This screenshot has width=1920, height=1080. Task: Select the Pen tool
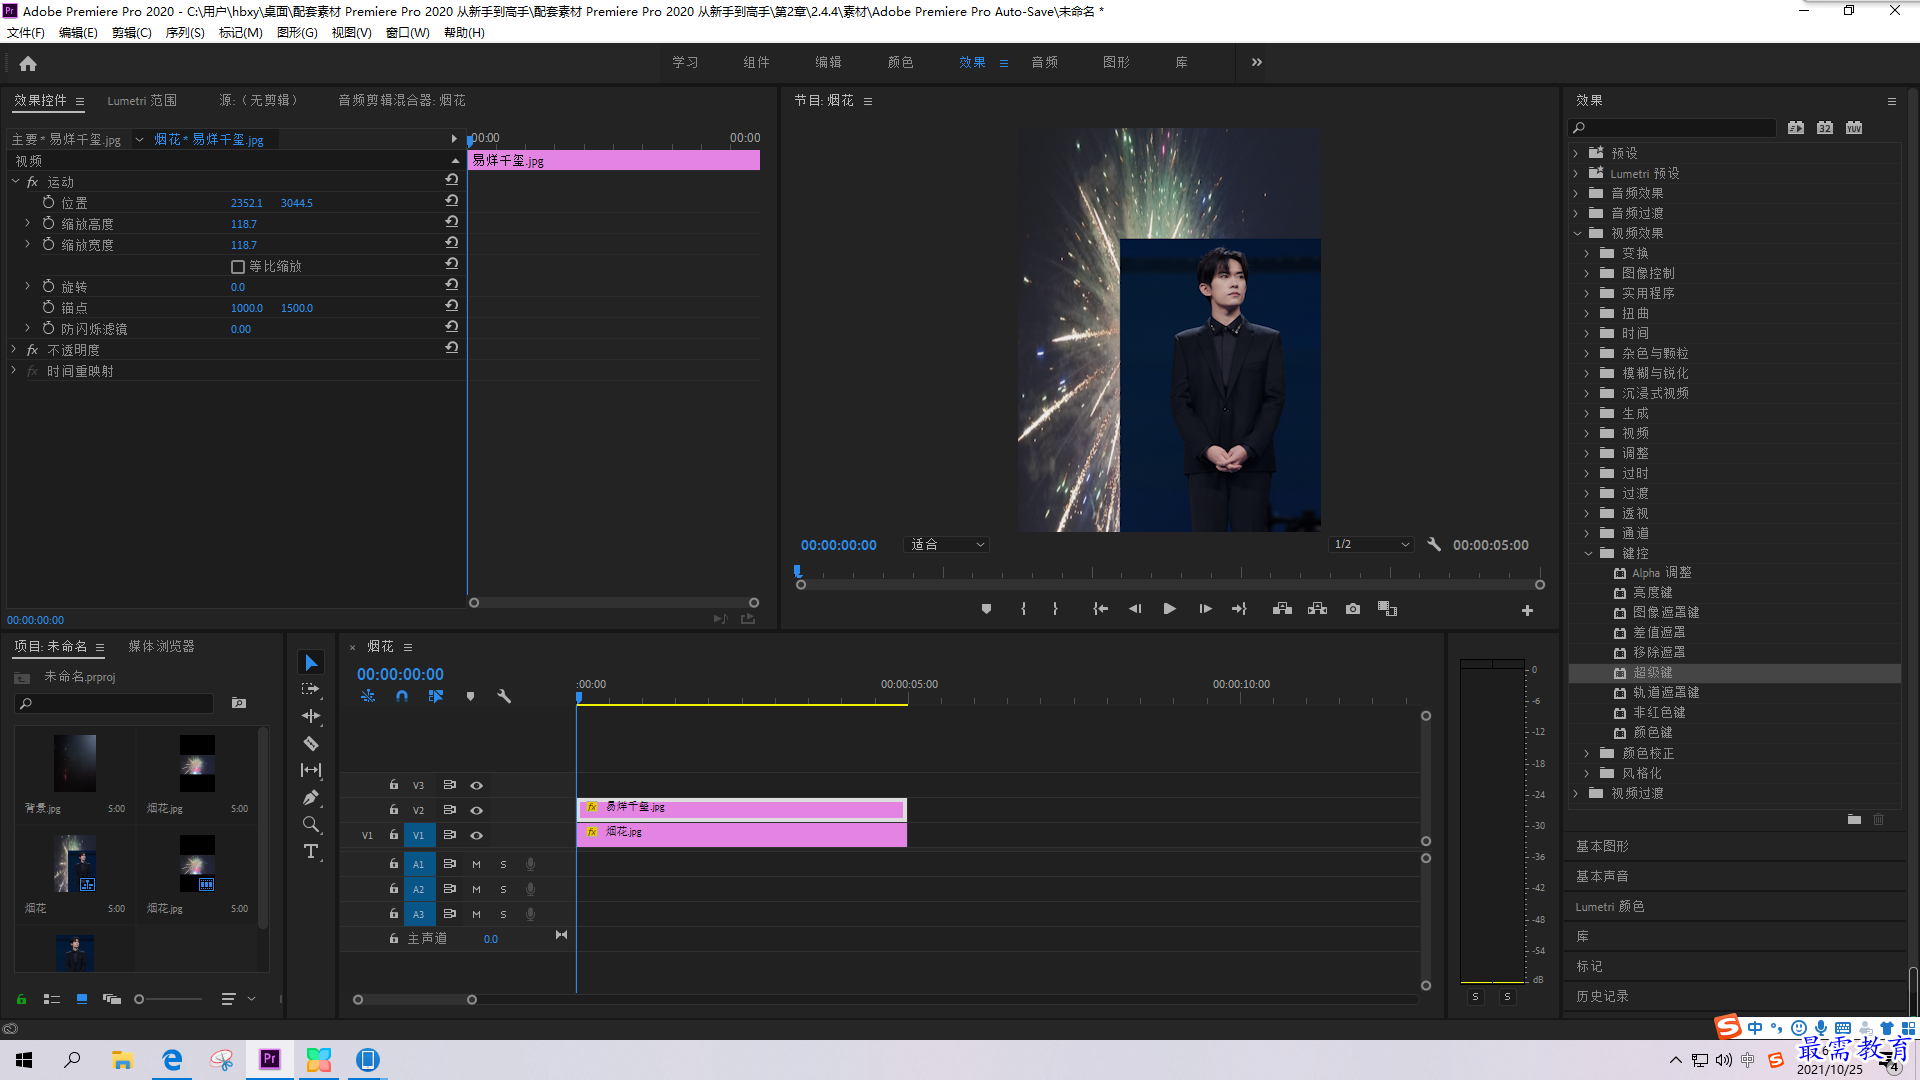[x=311, y=797]
